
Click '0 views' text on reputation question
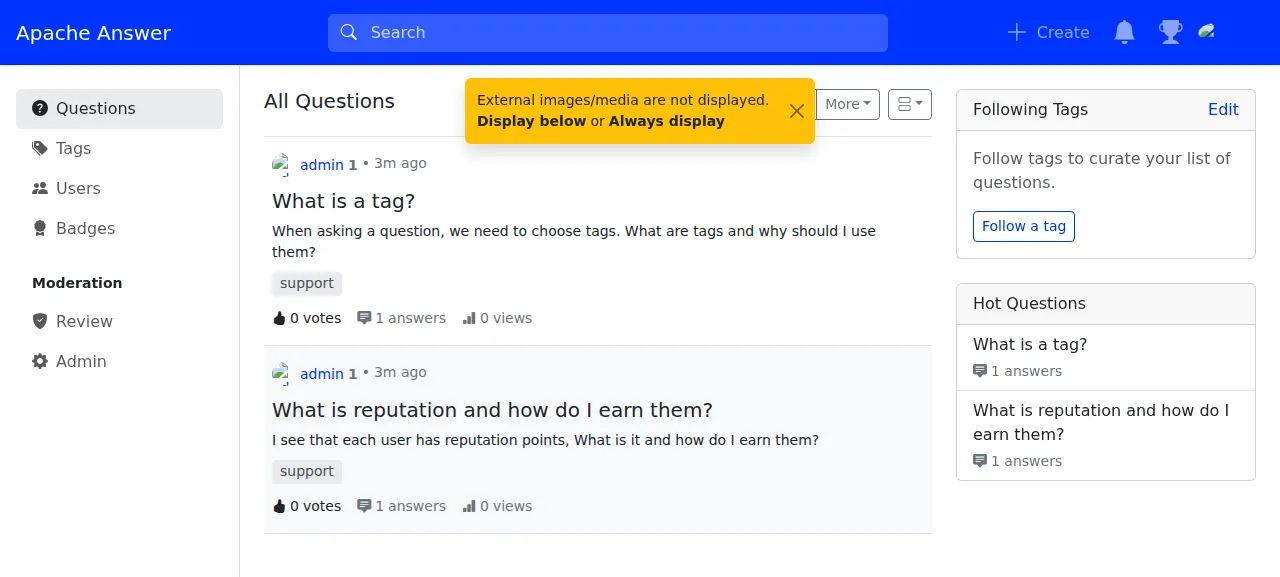(506, 506)
